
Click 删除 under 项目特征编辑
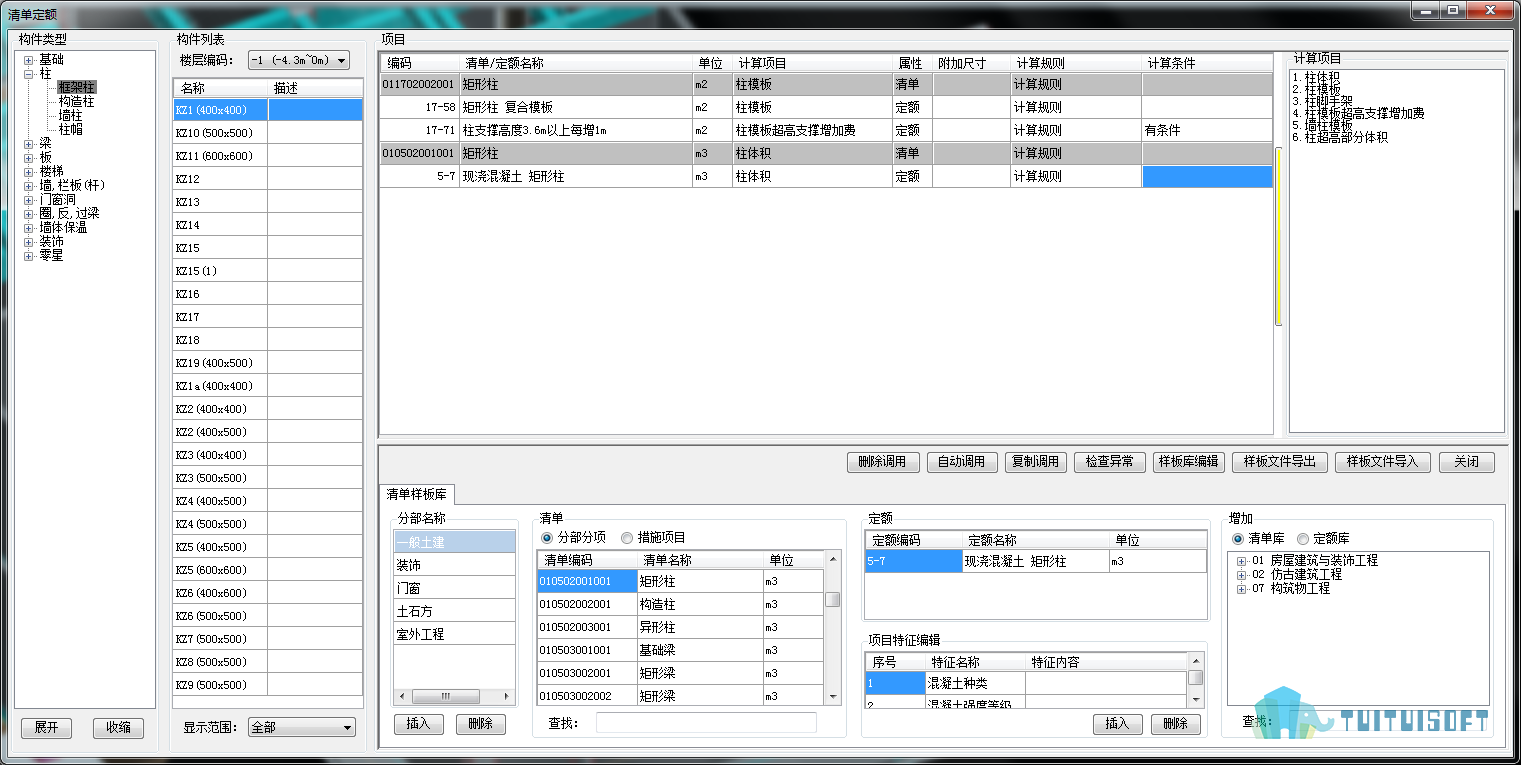click(1176, 724)
